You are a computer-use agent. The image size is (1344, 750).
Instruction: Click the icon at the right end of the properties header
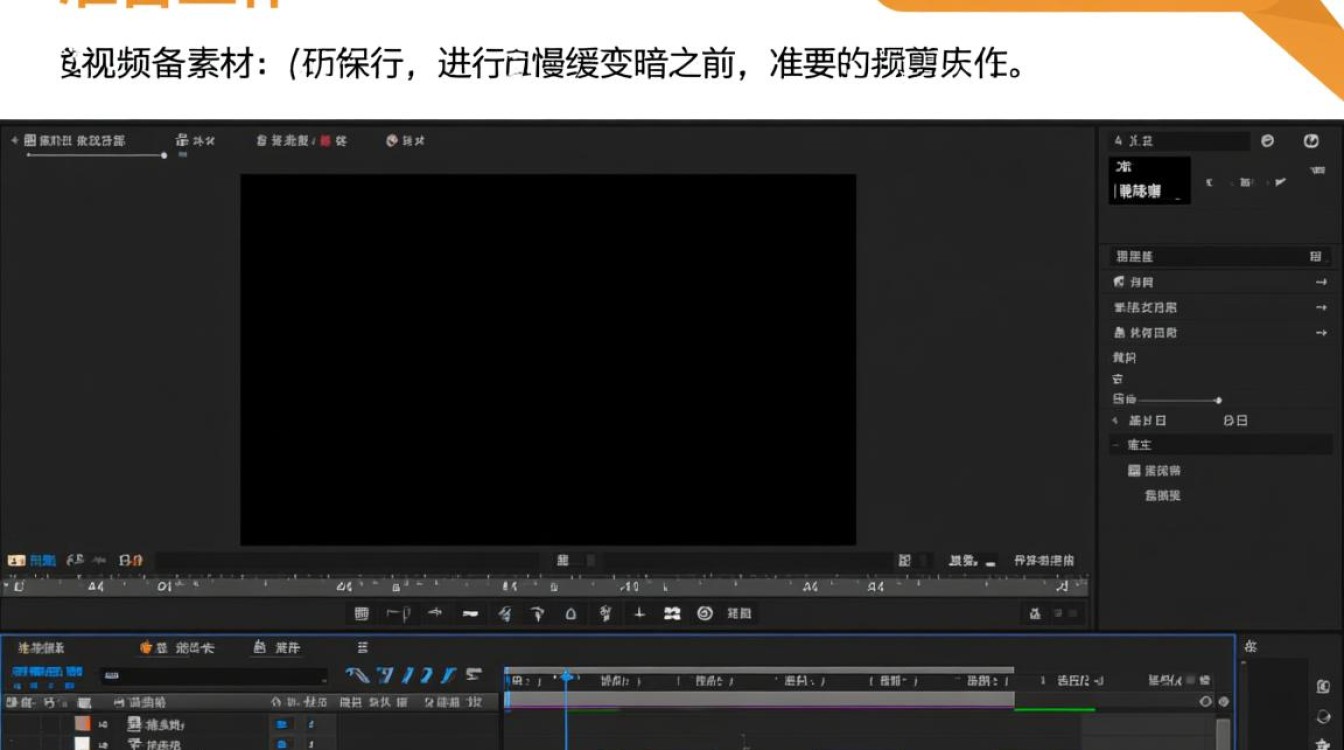coord(1315,257)
